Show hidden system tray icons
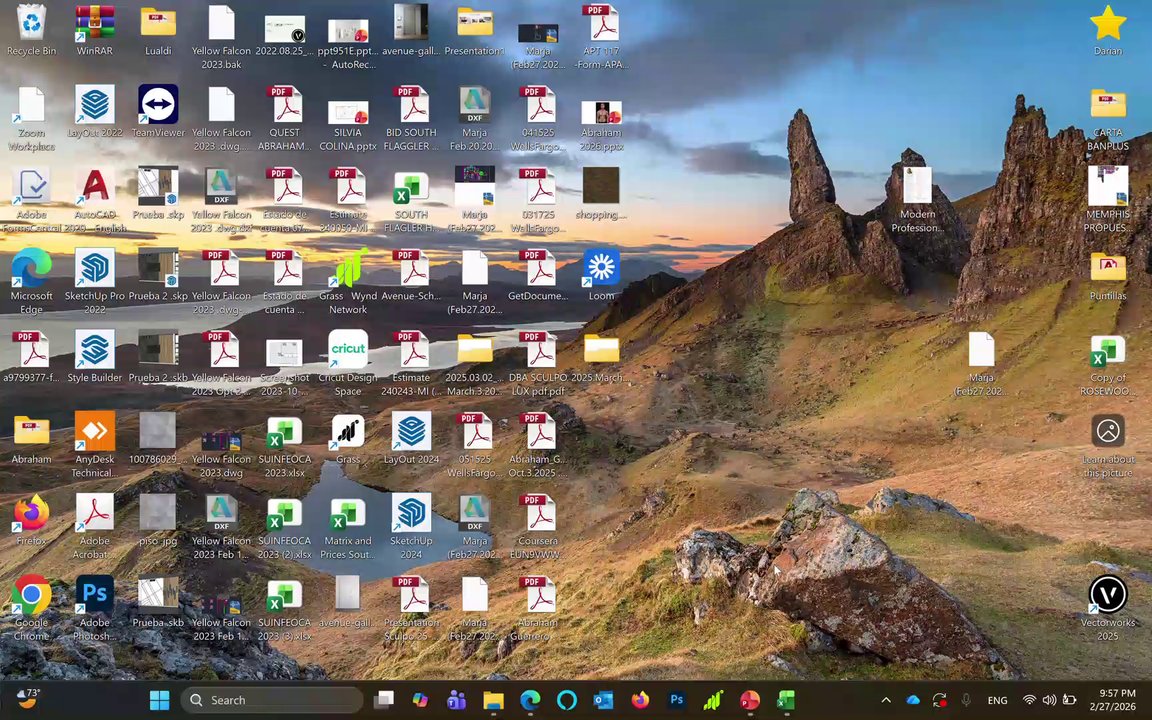This screenshot has height=720, width=1152. (x=886, y=700)
